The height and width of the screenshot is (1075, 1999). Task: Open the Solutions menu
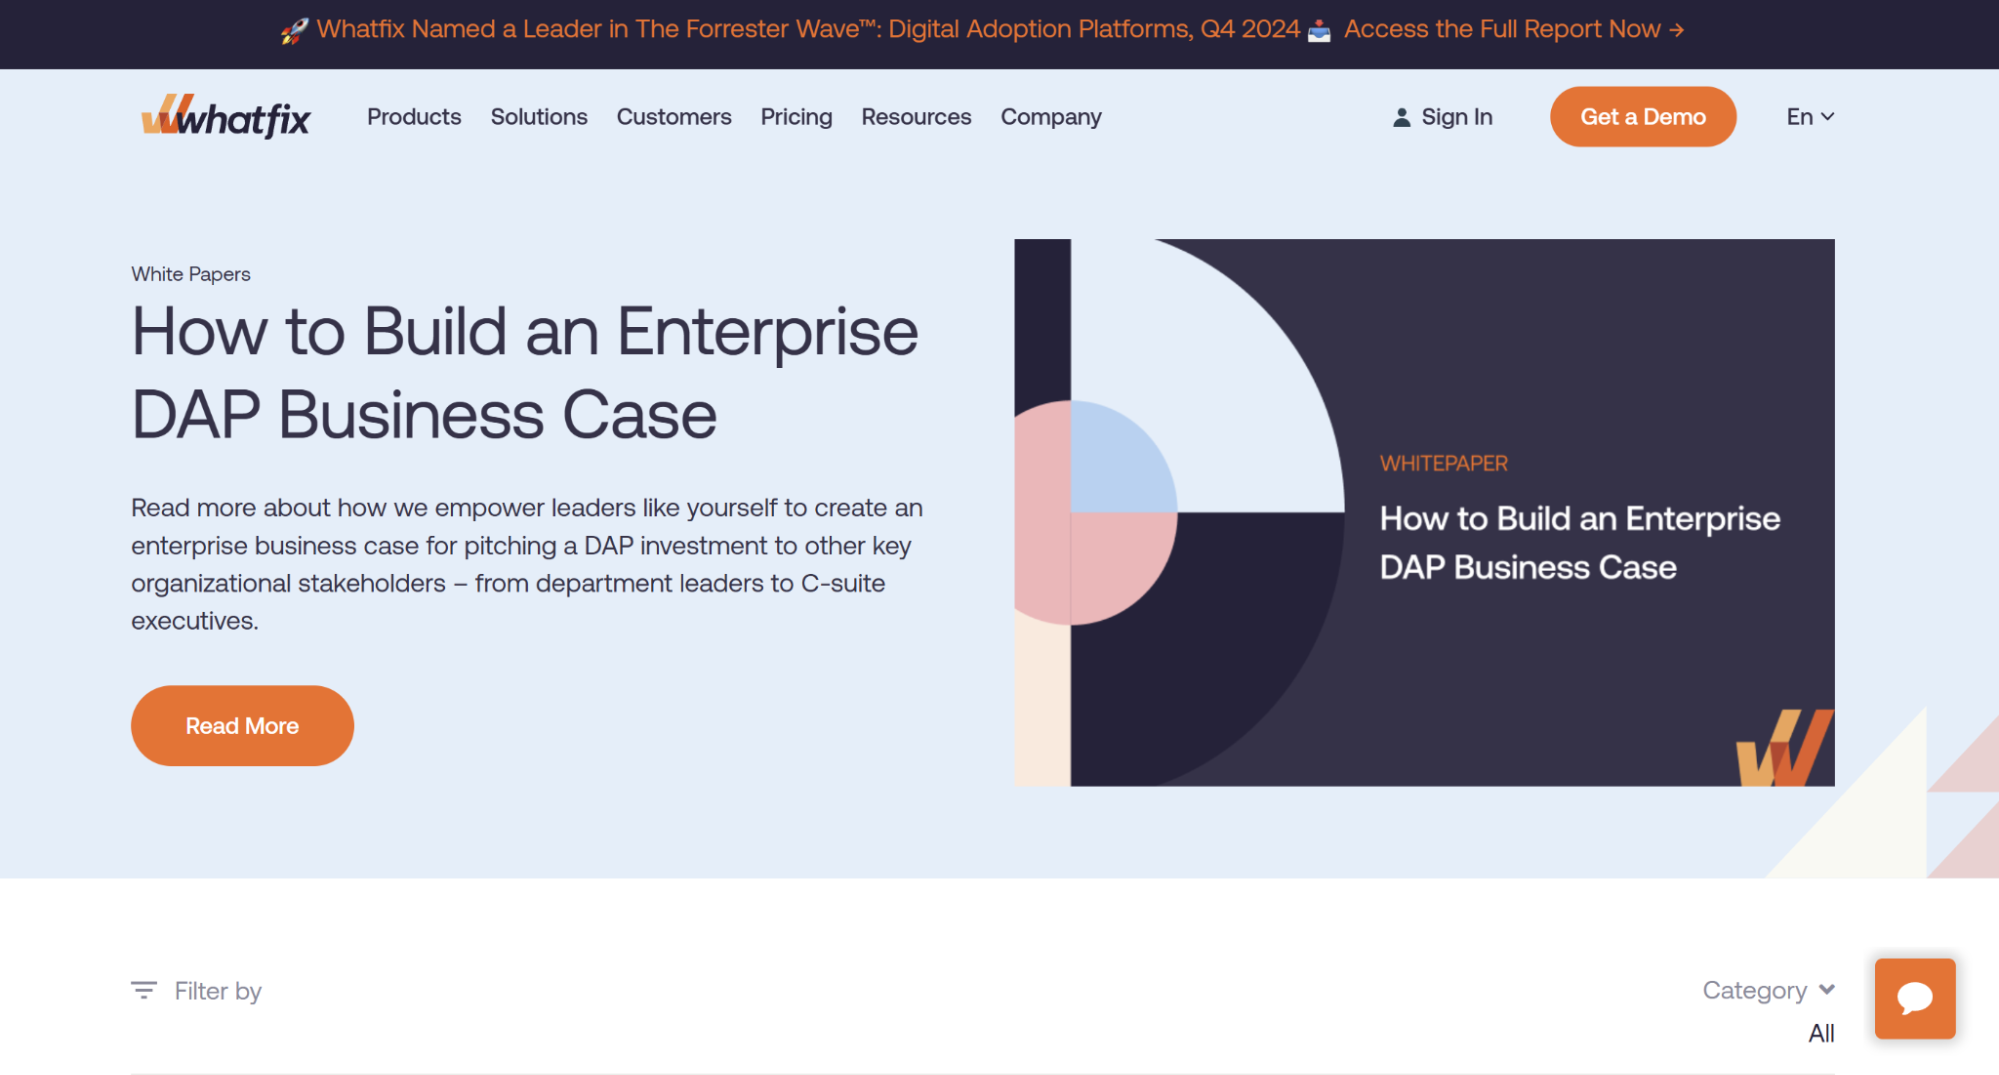coord(539,117)
